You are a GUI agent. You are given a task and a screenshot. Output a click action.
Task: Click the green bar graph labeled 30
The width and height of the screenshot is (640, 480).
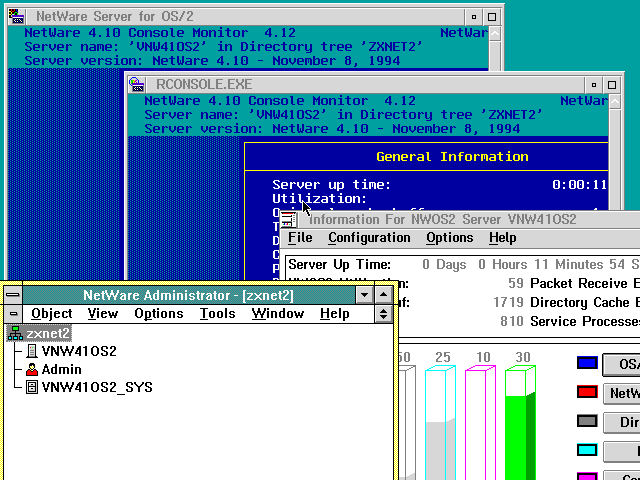click(520, 423)
